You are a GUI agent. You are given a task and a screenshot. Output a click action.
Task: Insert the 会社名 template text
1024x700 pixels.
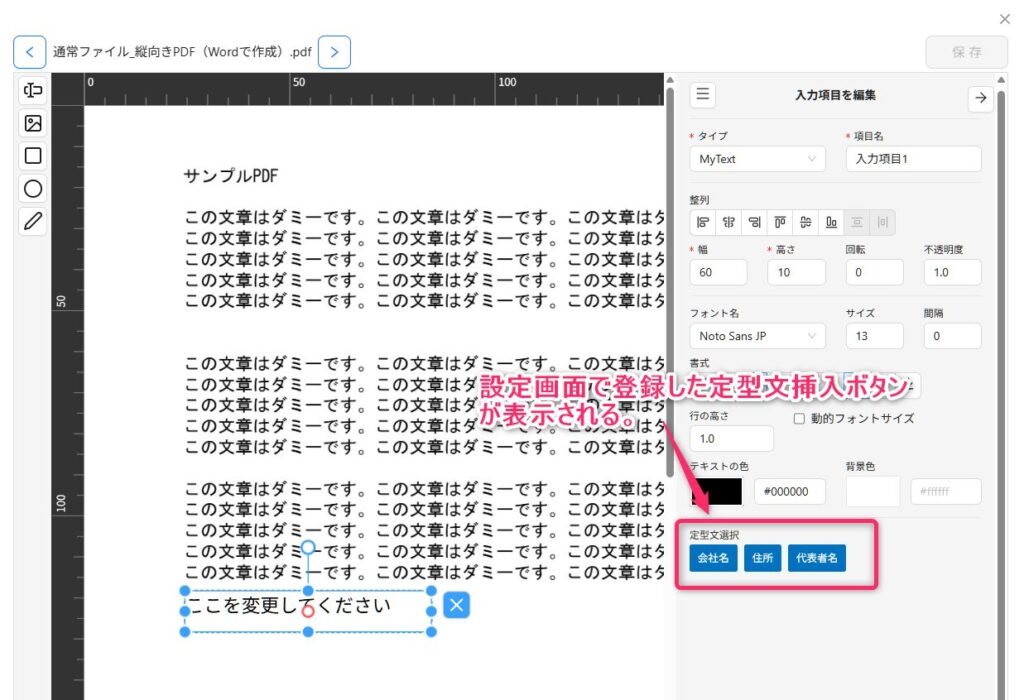(x=713, y=558)
